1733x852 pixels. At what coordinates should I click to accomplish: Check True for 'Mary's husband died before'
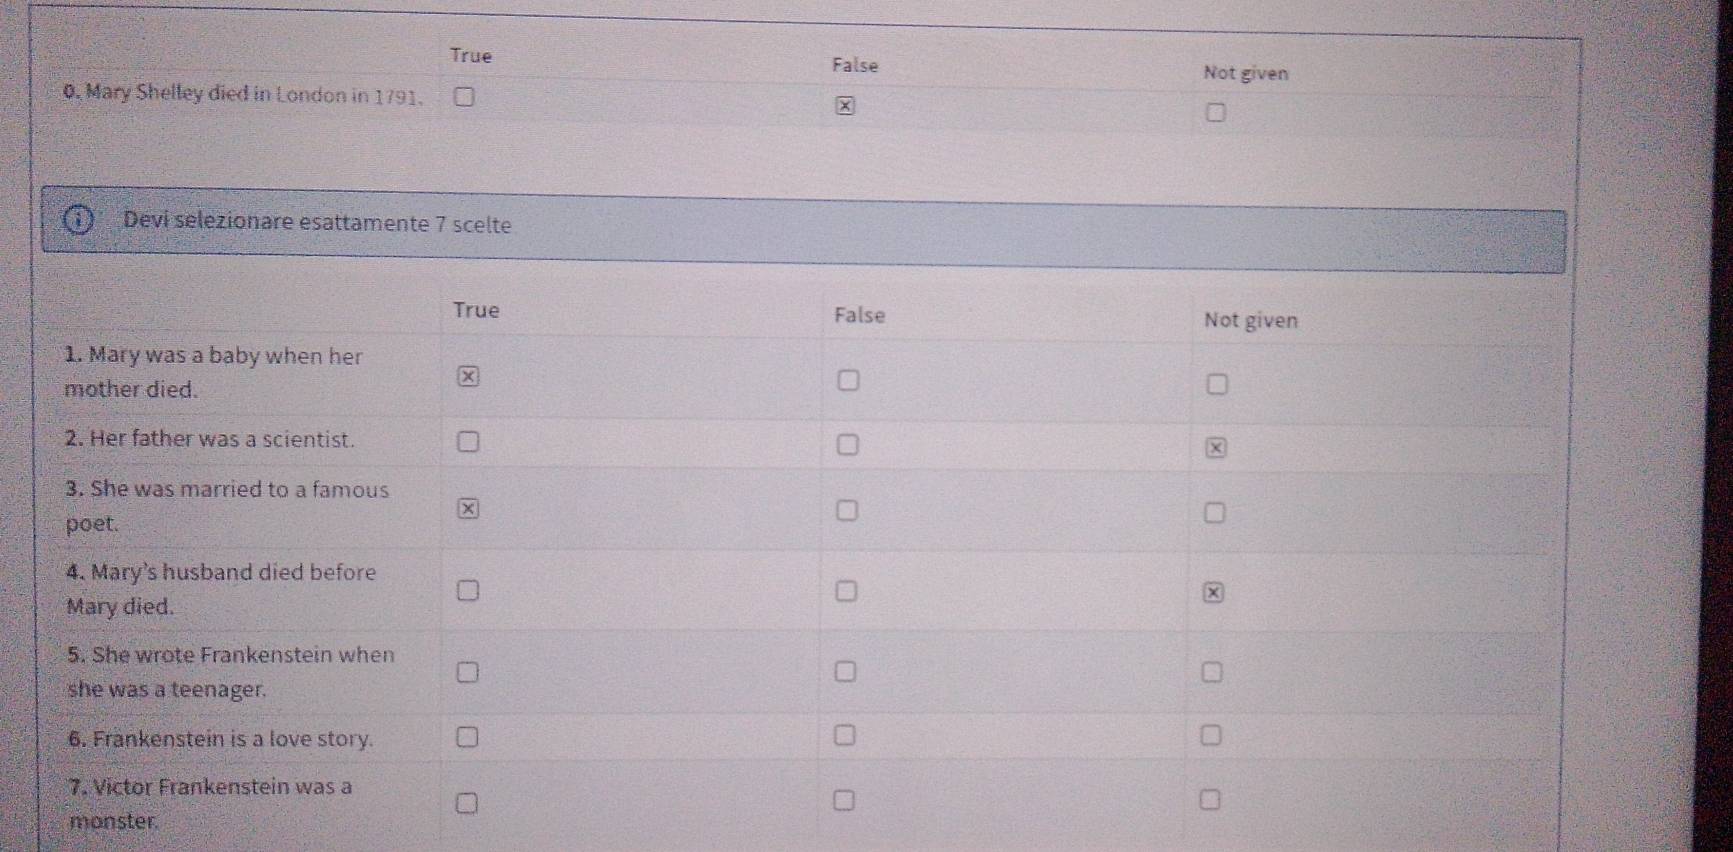point(467,590)
